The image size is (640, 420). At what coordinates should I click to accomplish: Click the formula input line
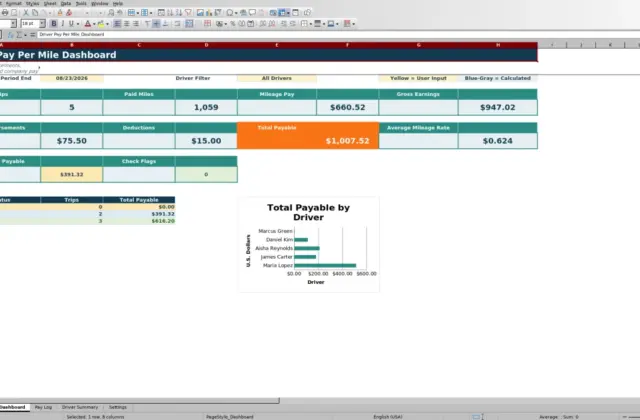pos(339,35)
